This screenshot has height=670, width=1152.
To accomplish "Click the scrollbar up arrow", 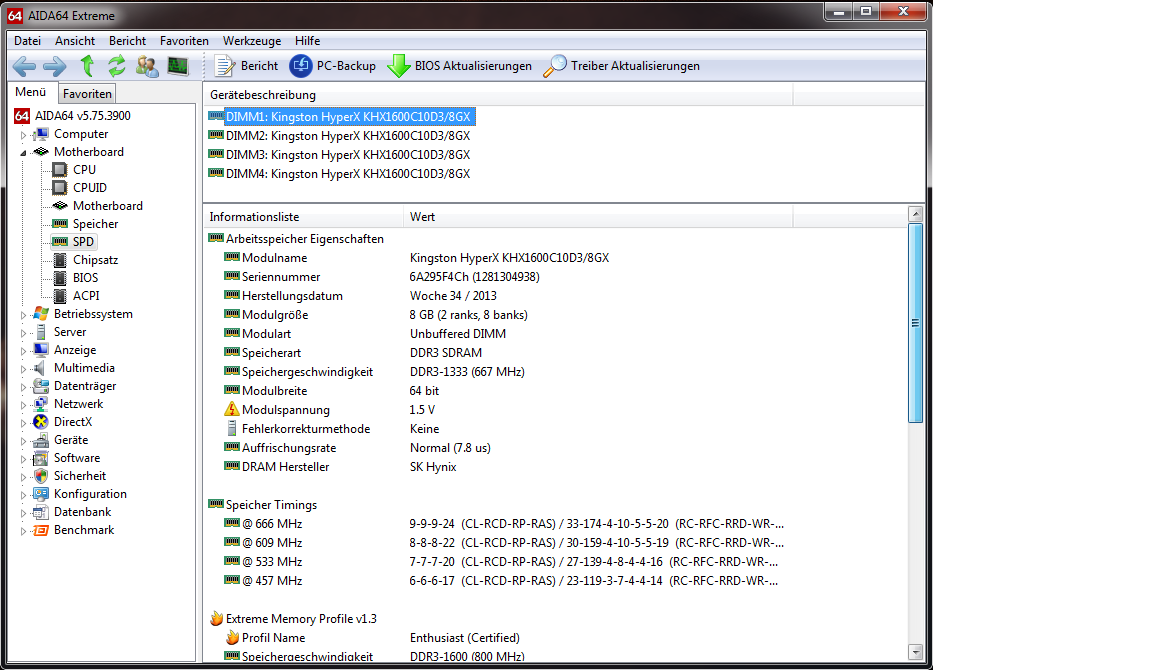I will coord(915,215).
